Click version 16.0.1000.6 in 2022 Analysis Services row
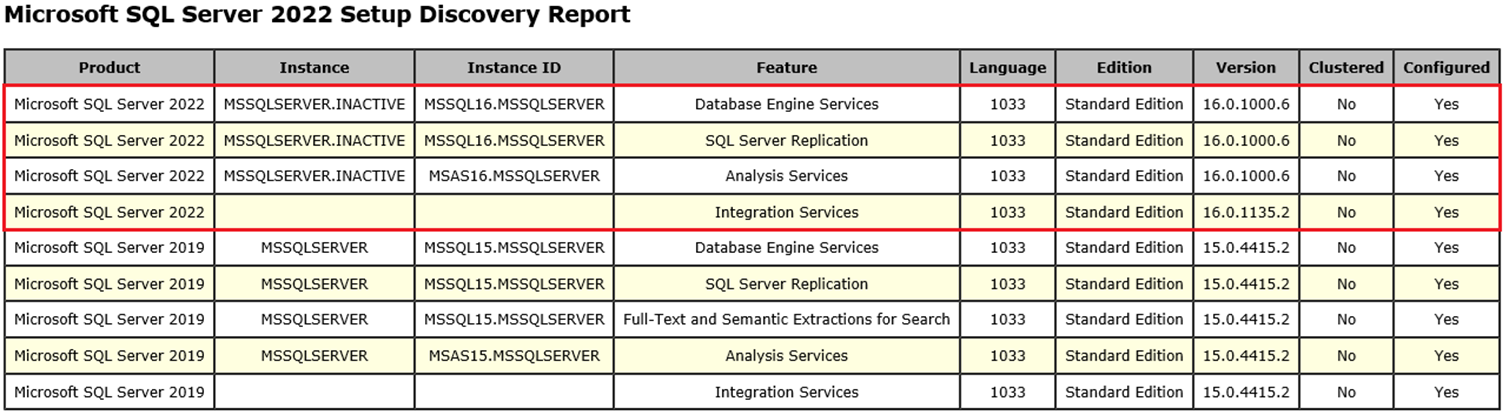 click(1246, 176)
